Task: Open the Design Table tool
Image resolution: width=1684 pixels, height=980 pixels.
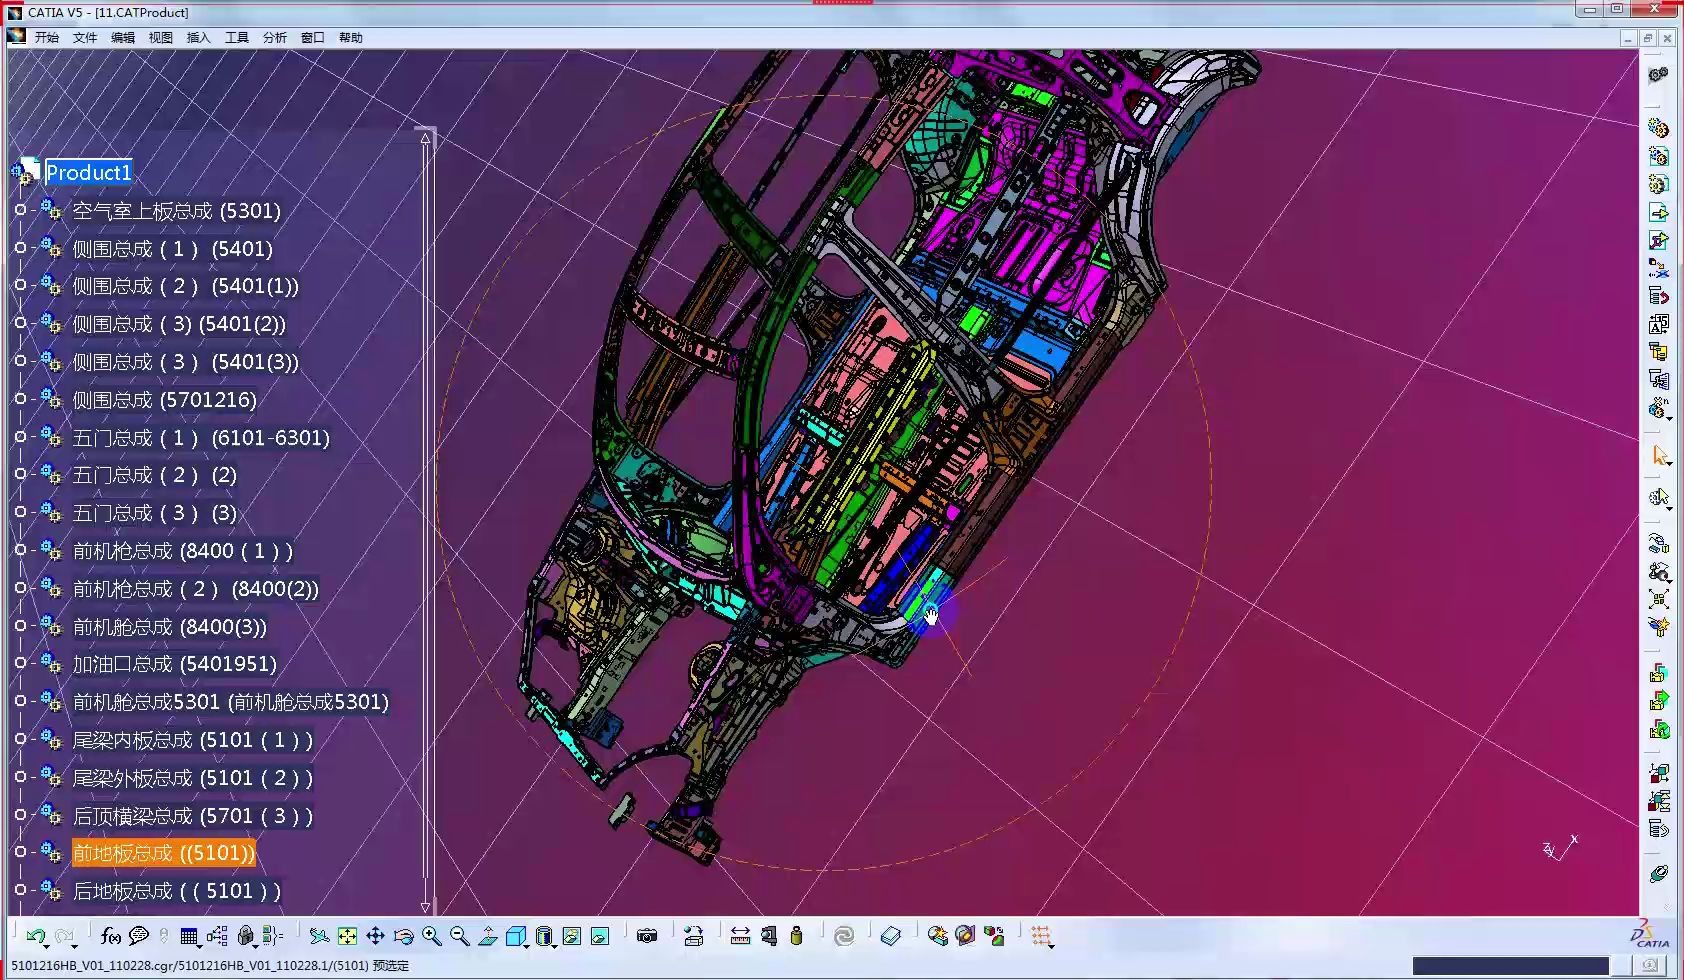Action: click(189, 936)
